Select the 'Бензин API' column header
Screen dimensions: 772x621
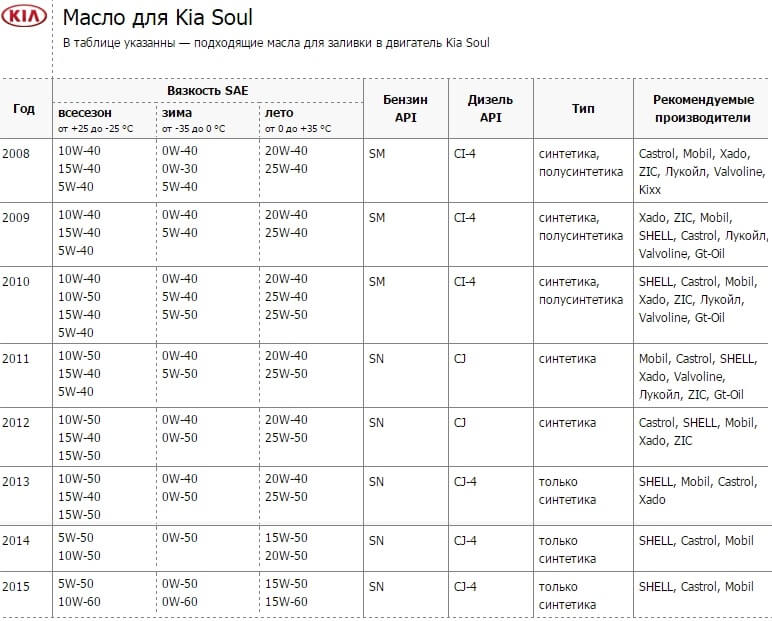405,108
